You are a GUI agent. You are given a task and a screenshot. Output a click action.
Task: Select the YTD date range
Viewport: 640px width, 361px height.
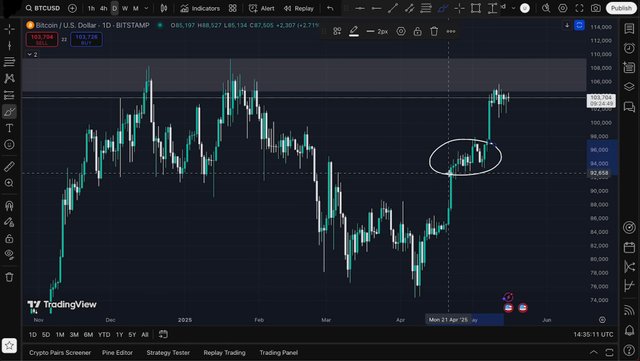click(x=104, y=334)
